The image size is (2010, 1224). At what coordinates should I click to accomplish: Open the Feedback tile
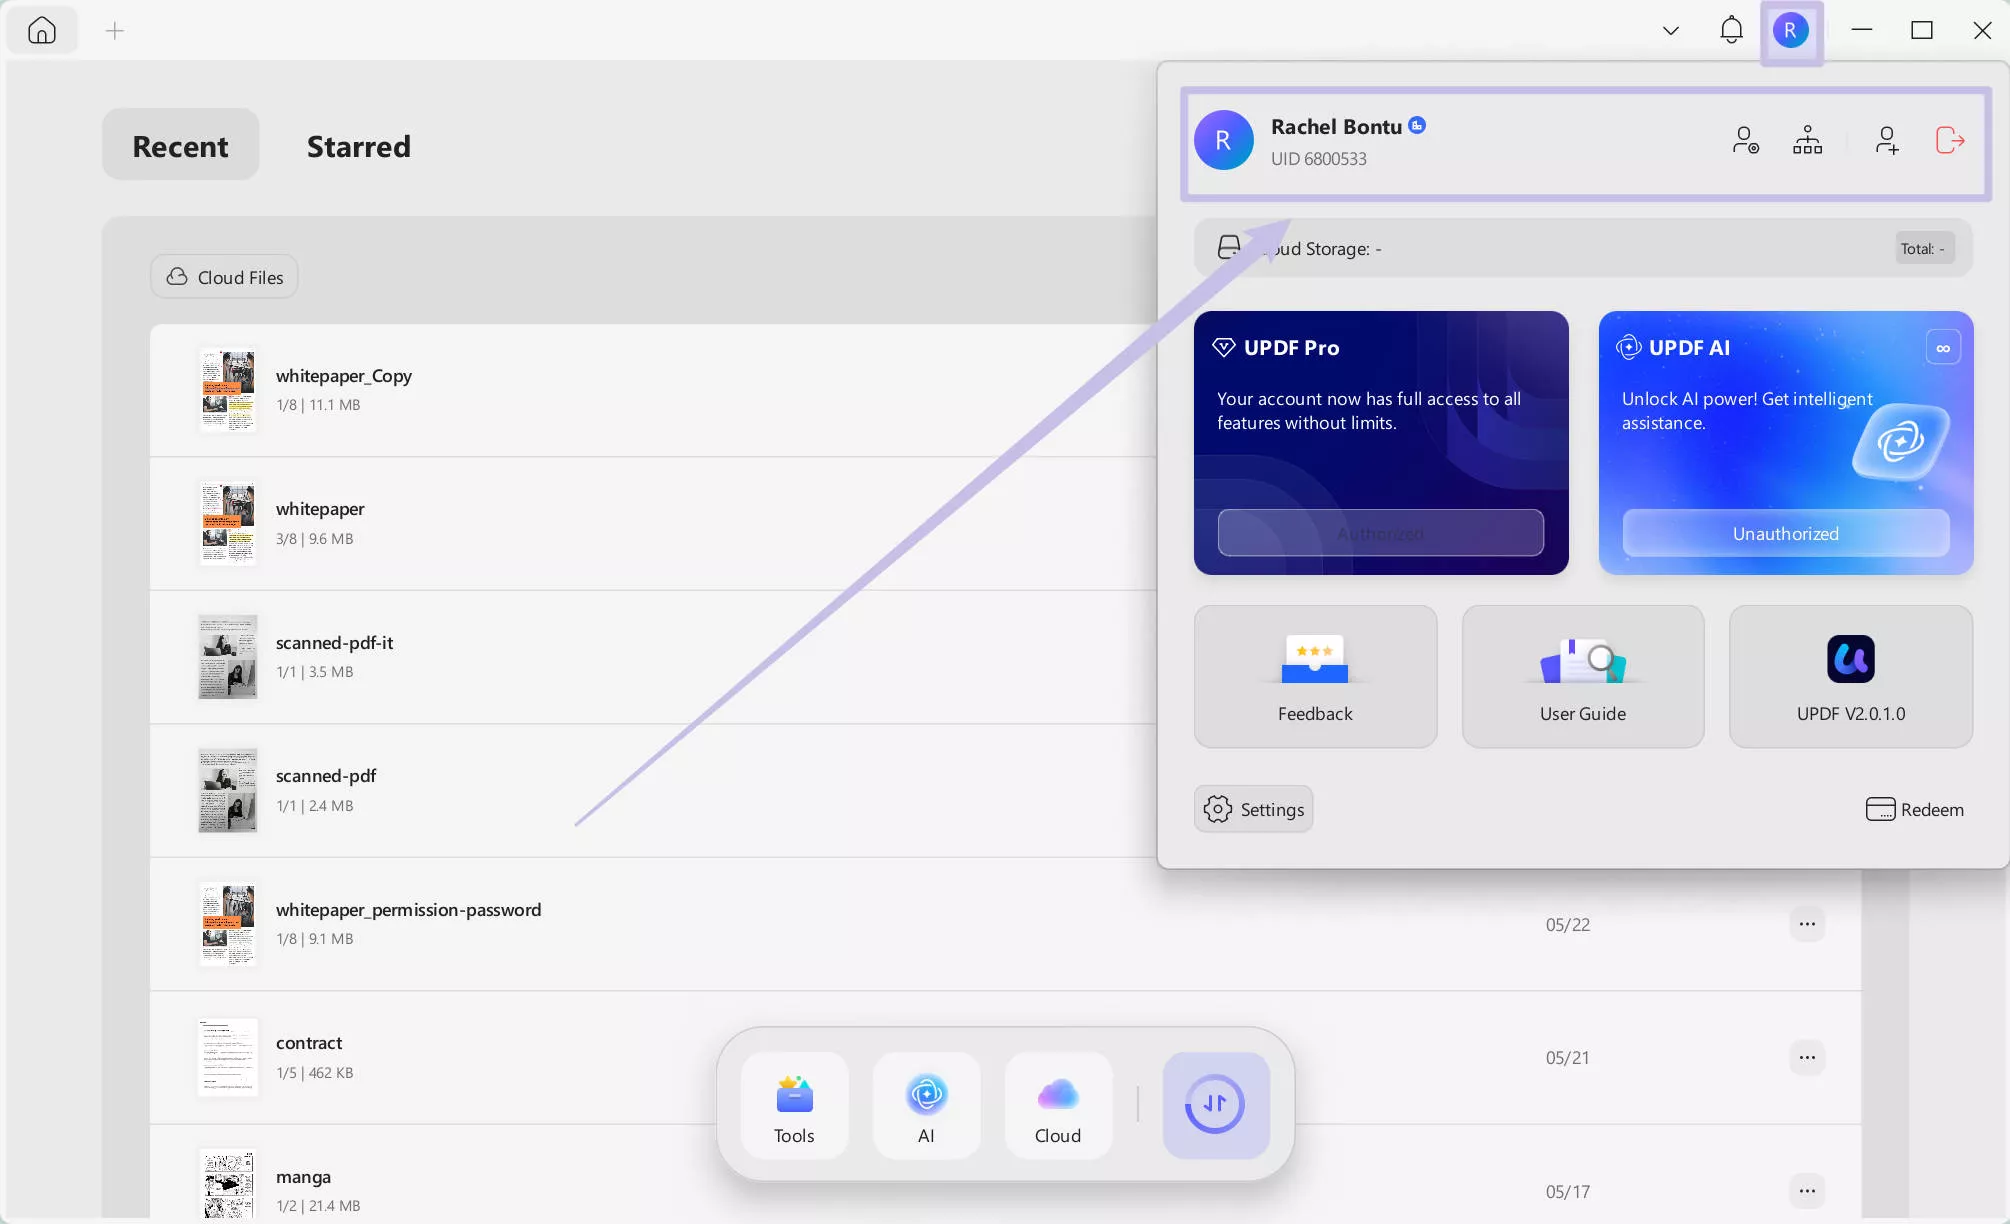1315,676
